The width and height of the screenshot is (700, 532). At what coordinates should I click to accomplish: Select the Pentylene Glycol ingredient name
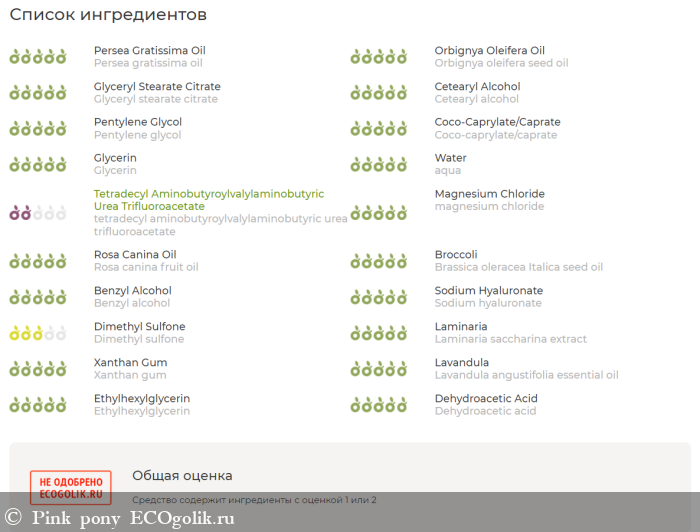click(138, 123)
